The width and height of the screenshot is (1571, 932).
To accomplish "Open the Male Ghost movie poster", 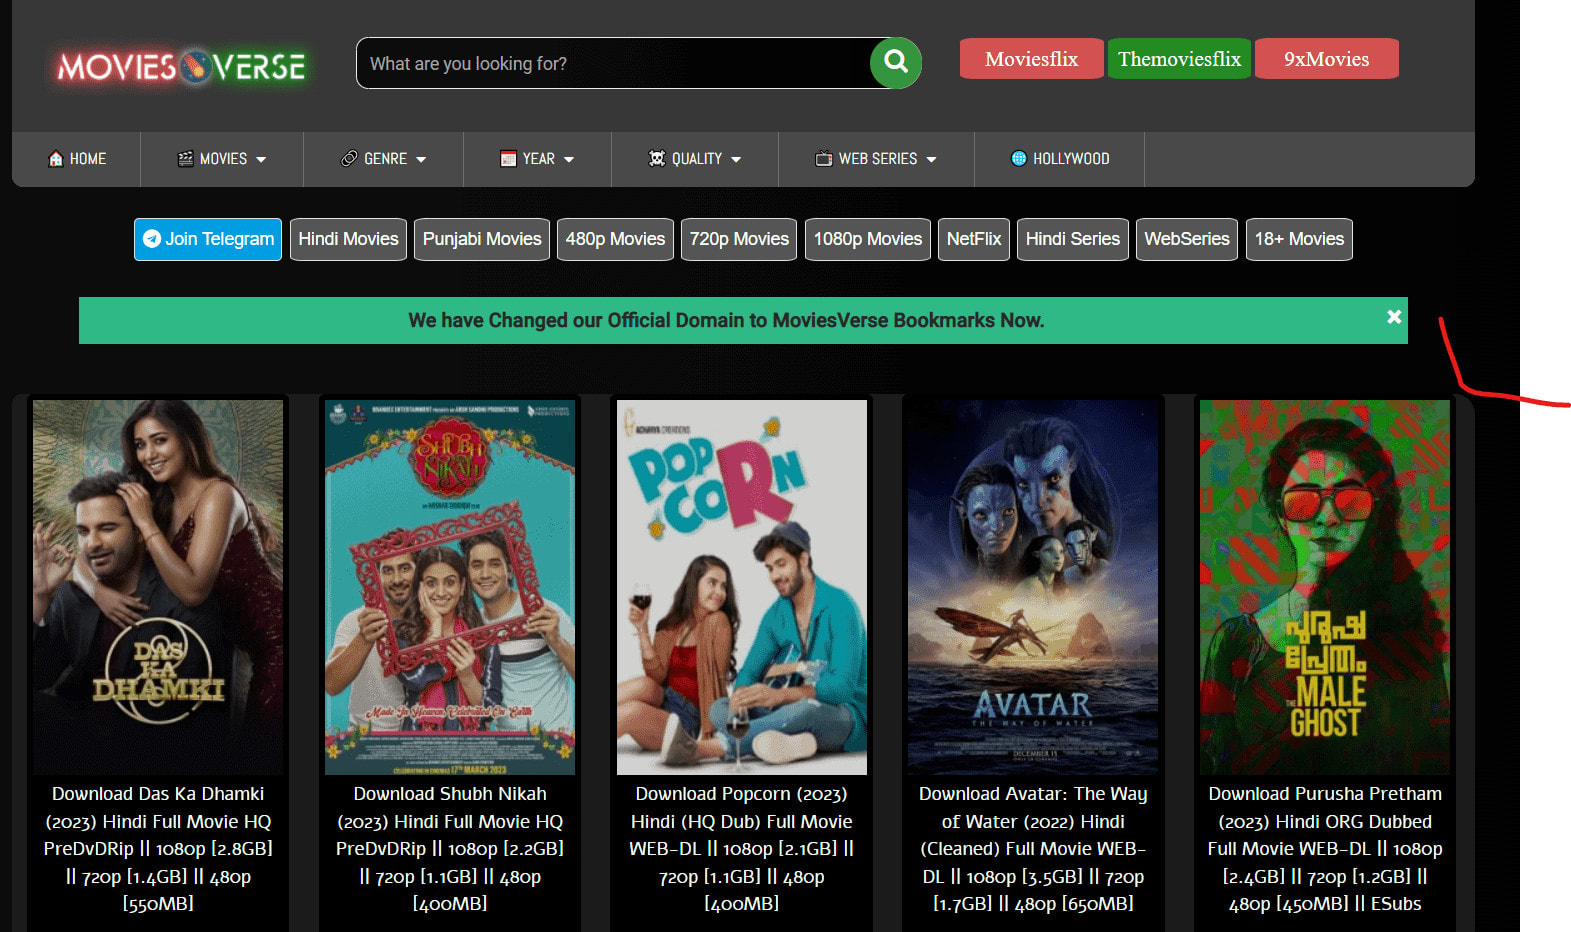I will point(1325,587).
